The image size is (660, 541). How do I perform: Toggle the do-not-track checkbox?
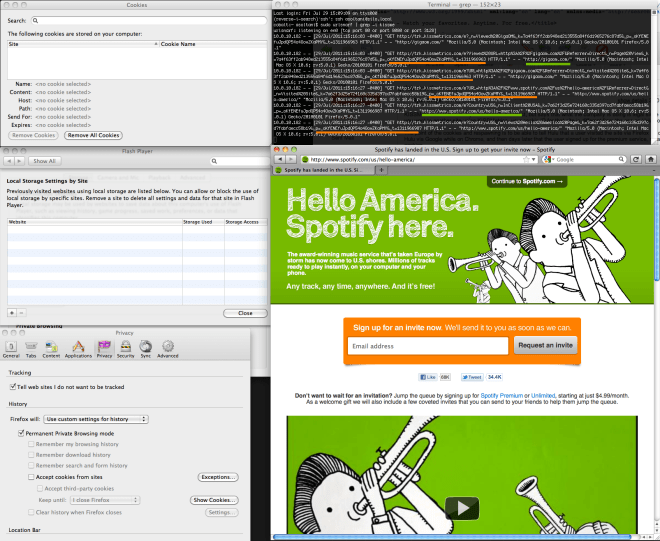tap(12, 386)
